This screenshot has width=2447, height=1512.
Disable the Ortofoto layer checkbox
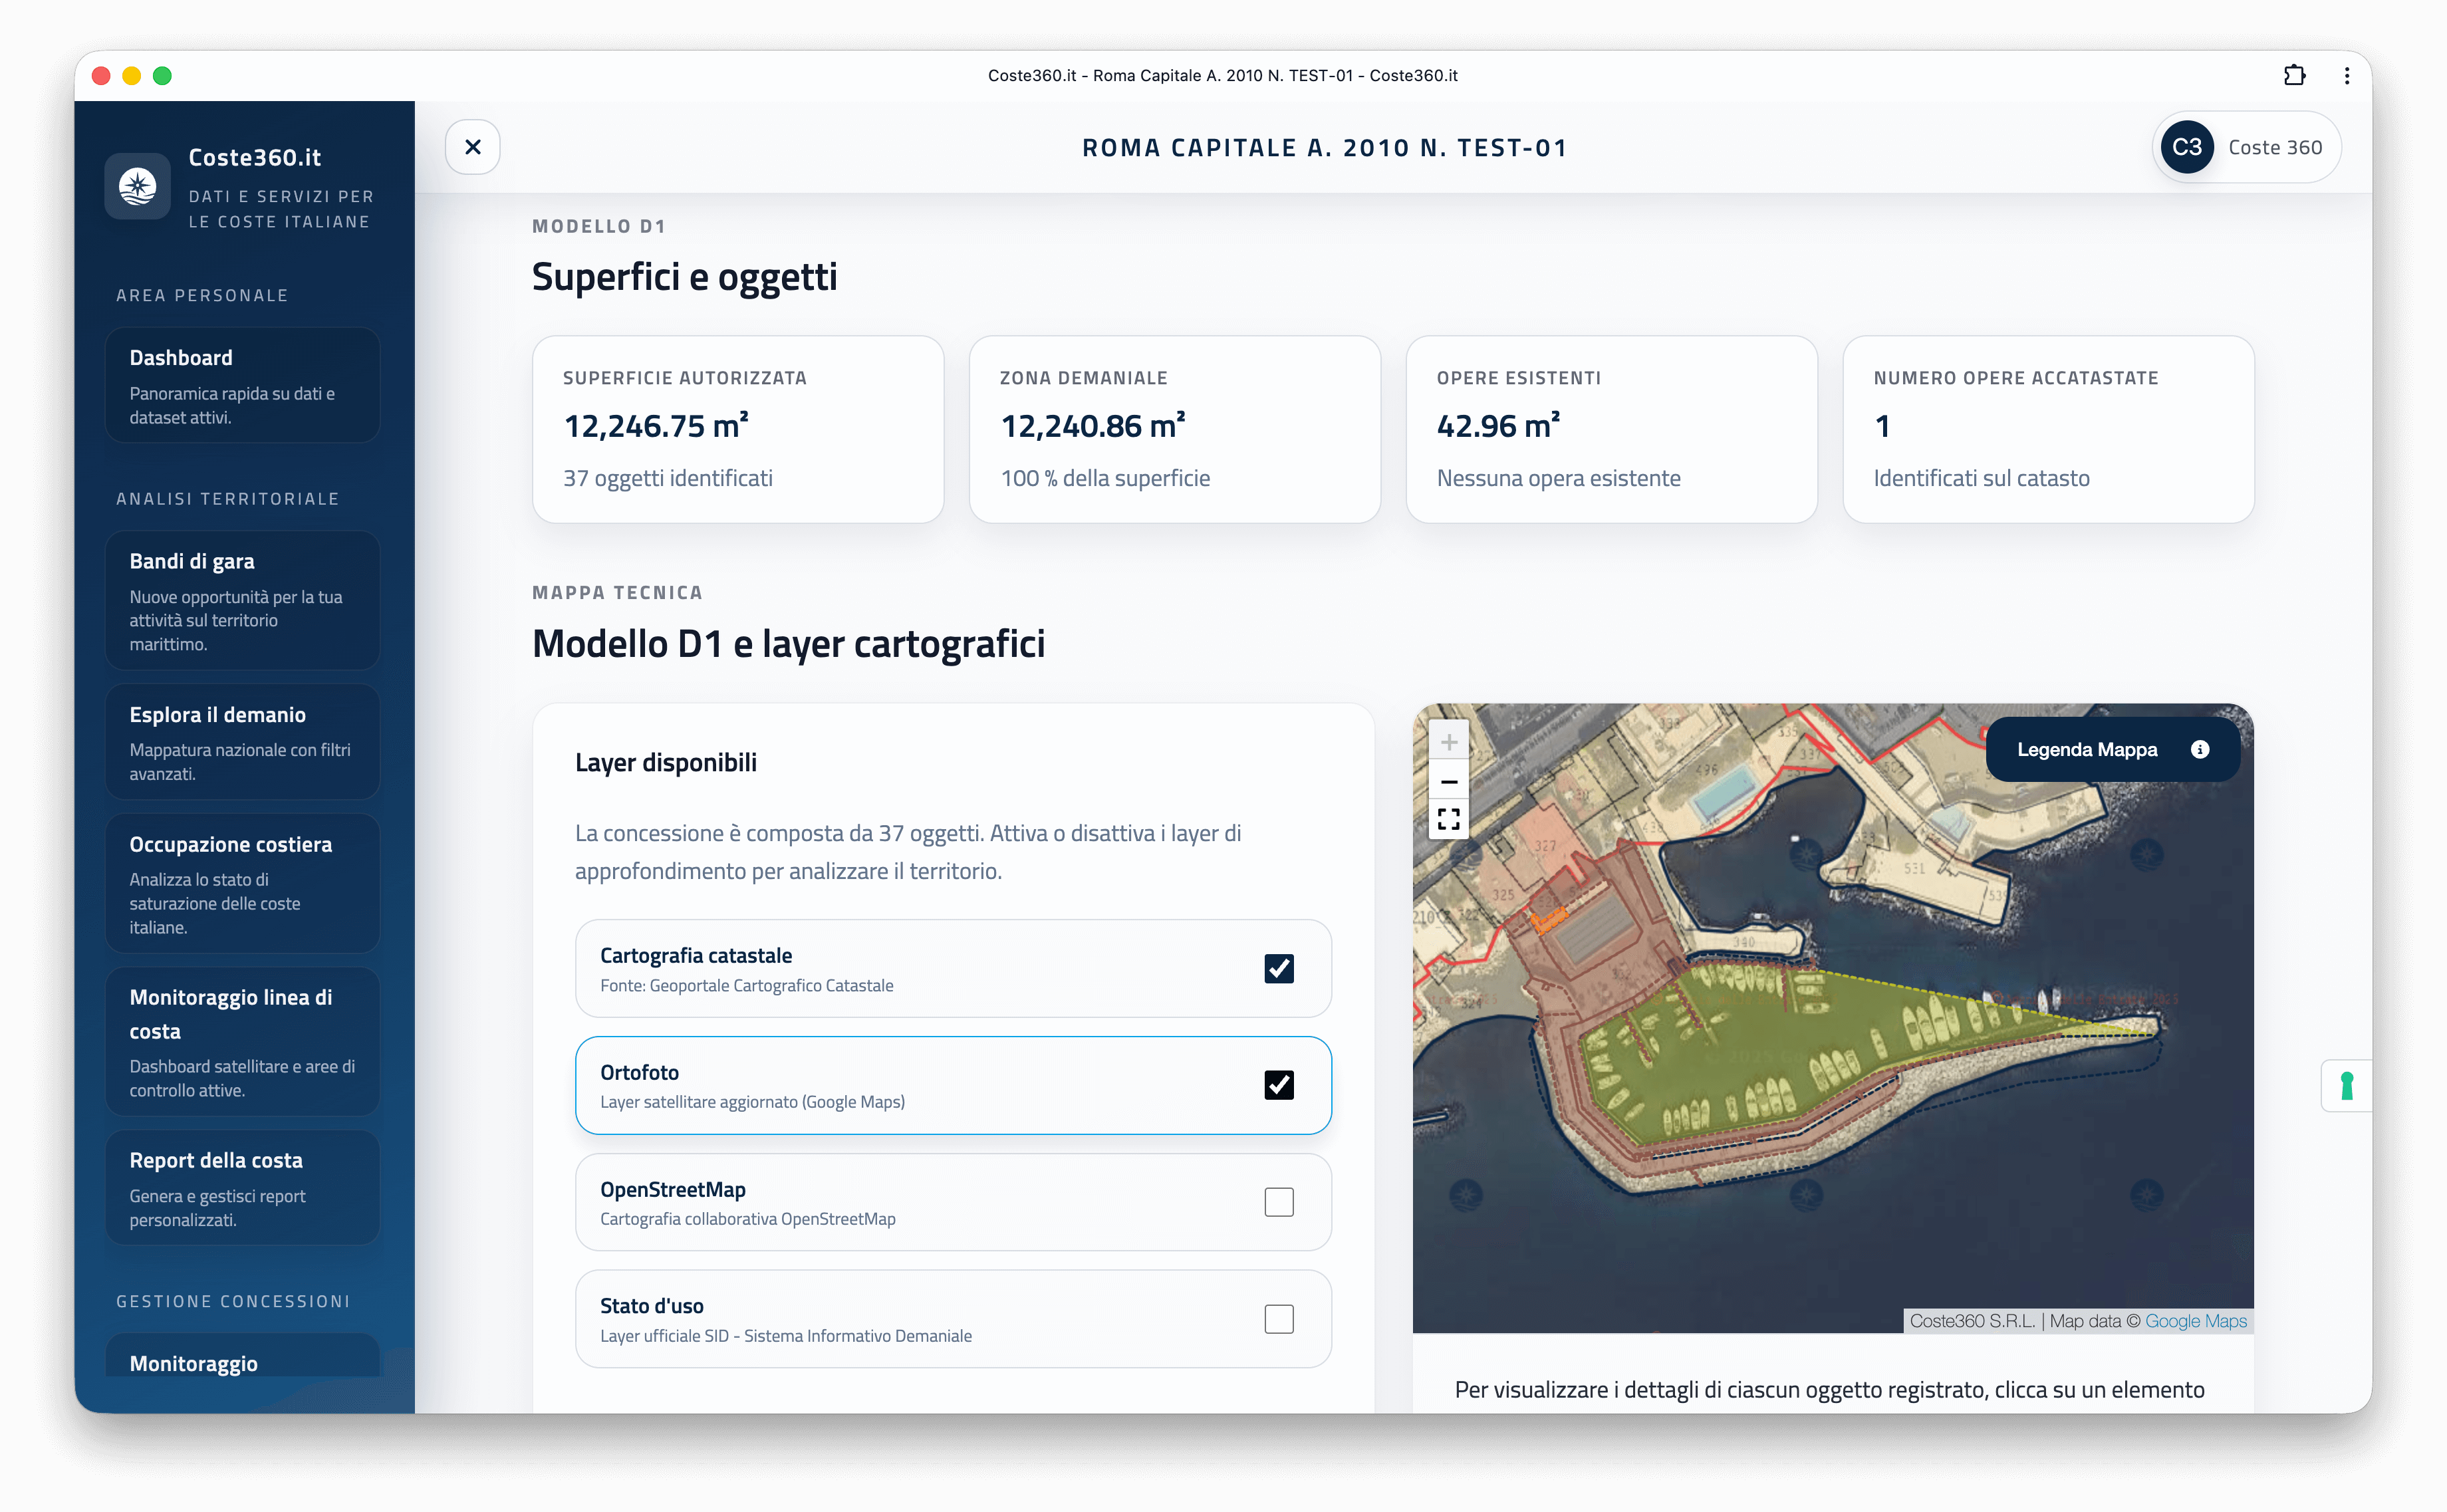pyautogui.click(x=1278, y=1085)
